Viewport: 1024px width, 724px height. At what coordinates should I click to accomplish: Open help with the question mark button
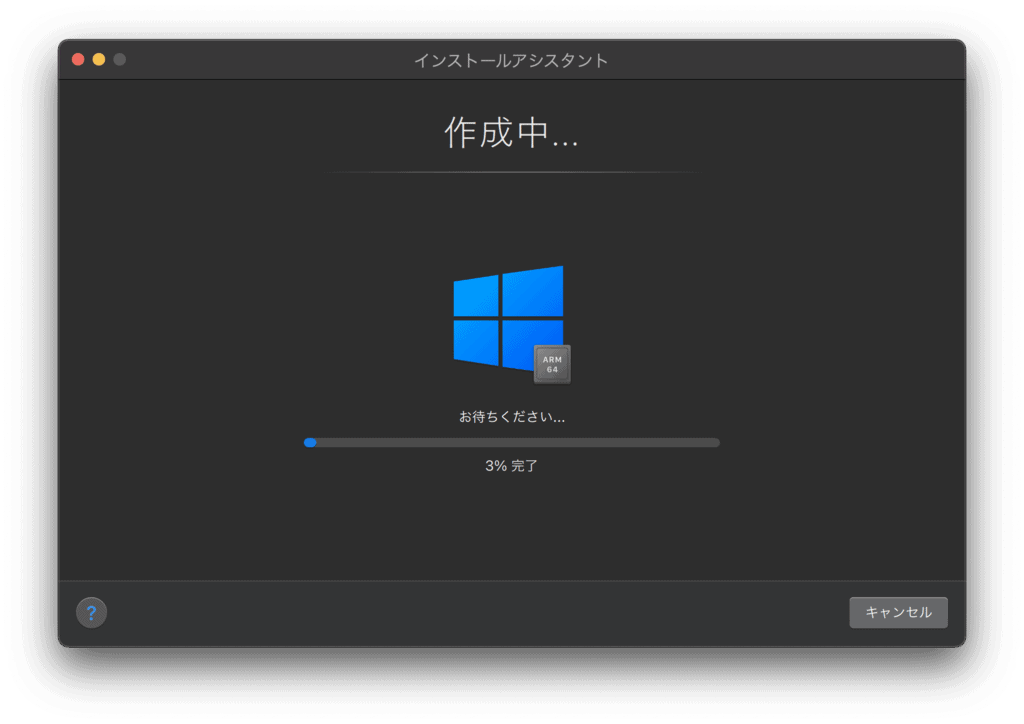coord(91,612)
